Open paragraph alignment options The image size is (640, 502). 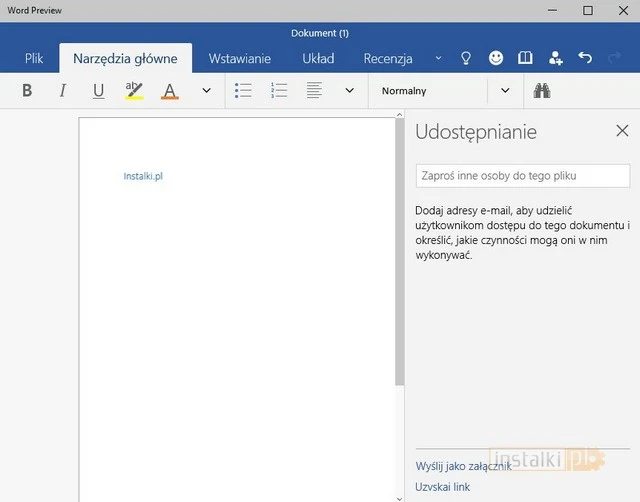314,90
